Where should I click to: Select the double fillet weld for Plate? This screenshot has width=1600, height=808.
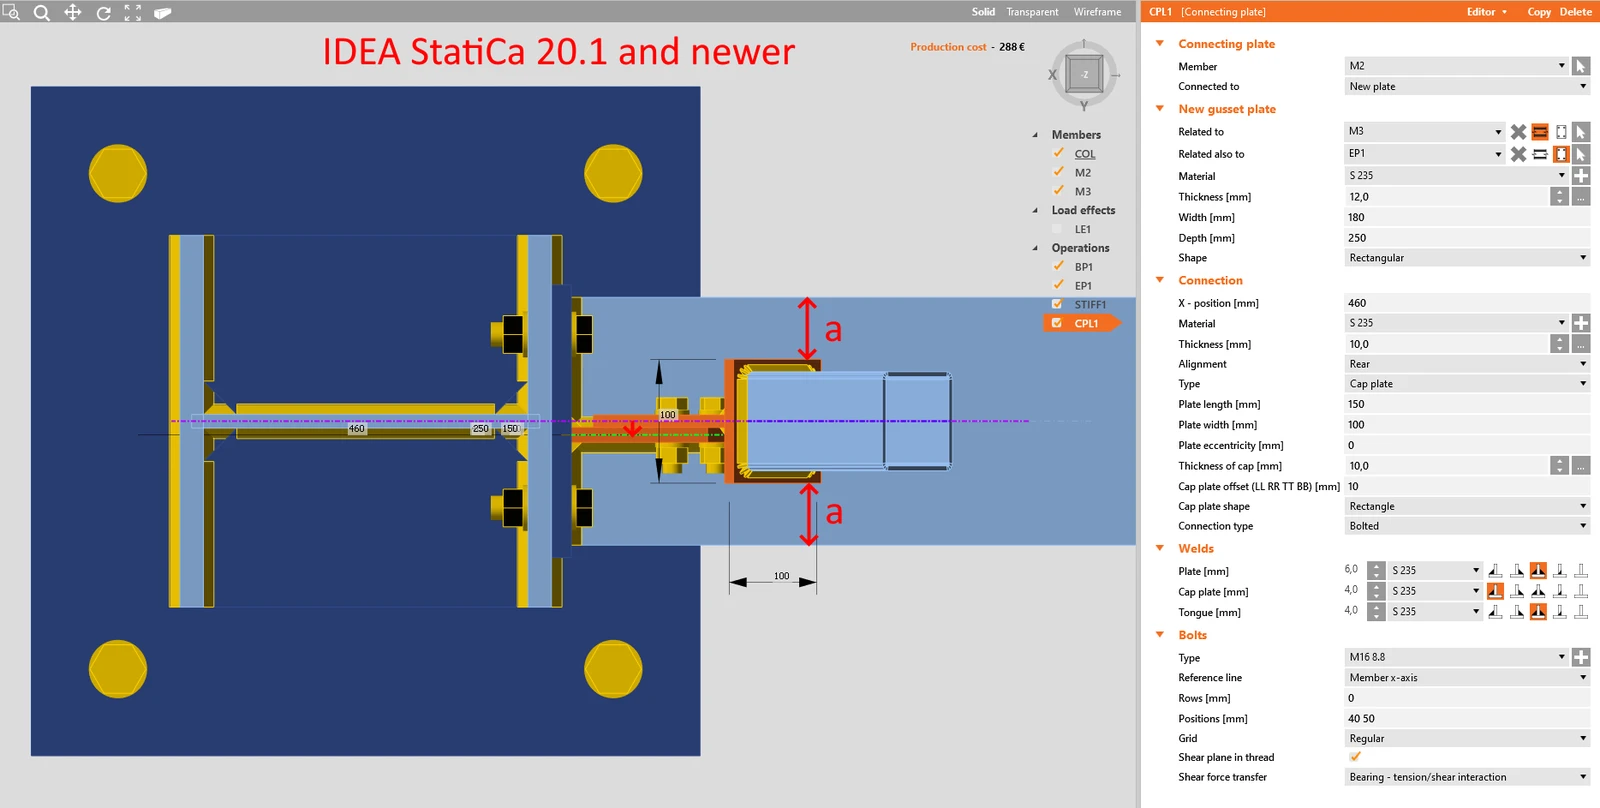pos(1538,571)
